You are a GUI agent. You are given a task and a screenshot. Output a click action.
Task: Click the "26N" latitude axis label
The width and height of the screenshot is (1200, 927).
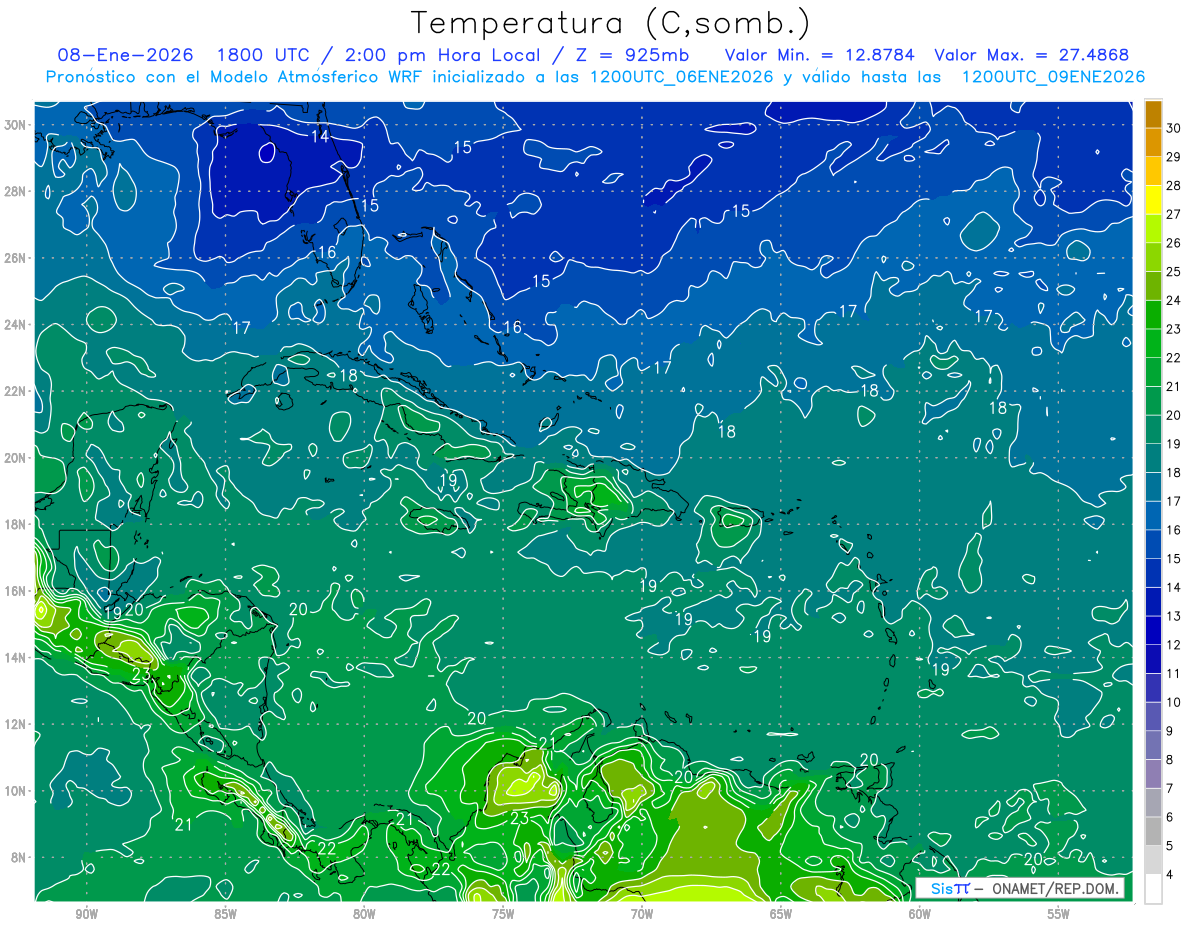tap(17, 258)
